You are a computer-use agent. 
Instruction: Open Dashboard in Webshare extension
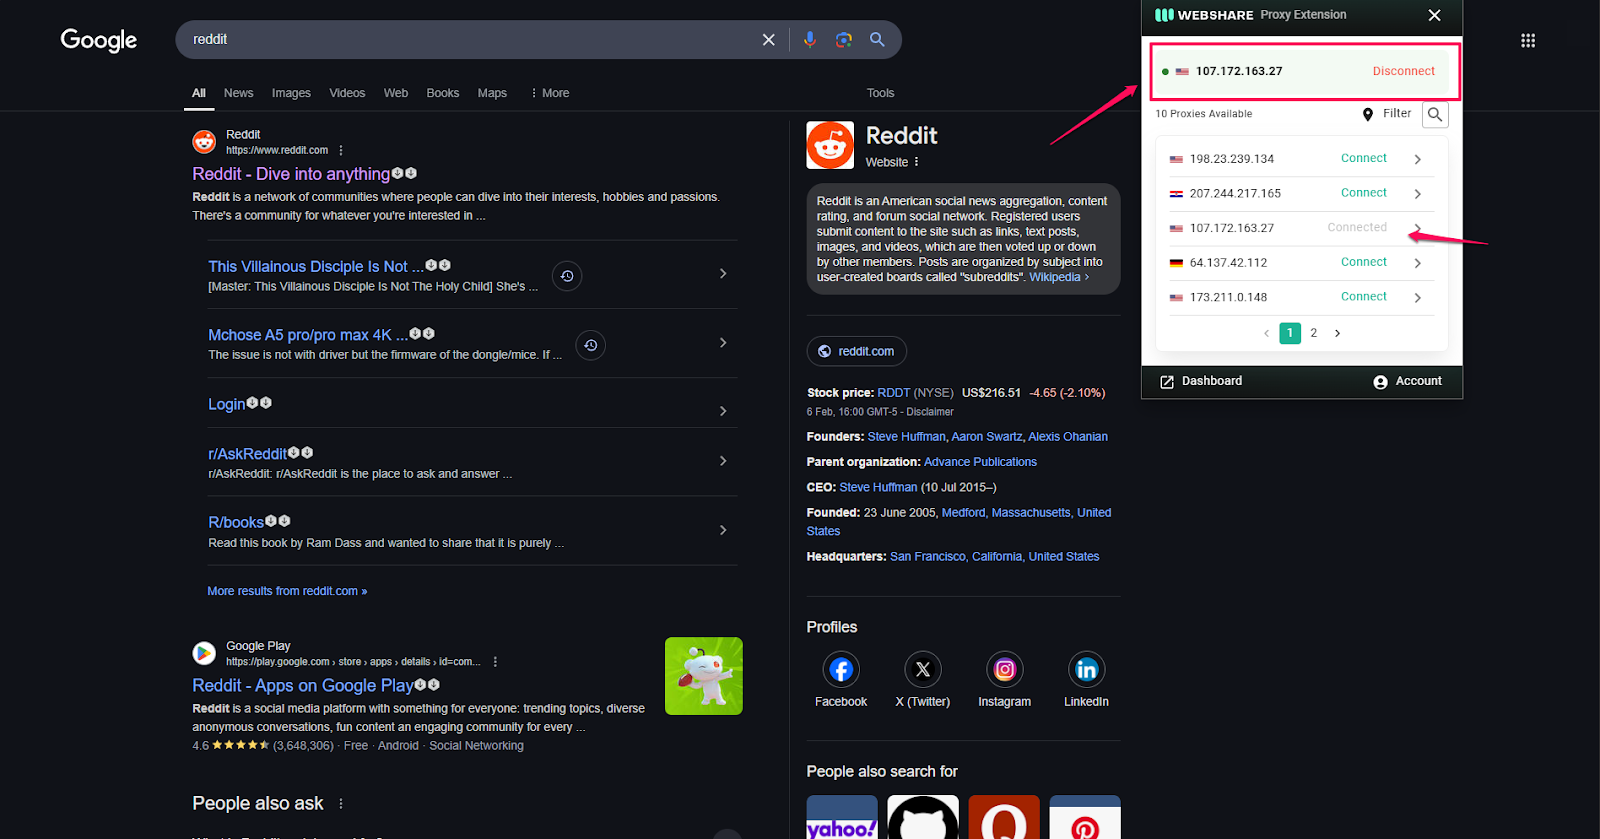coord(1201,381)
